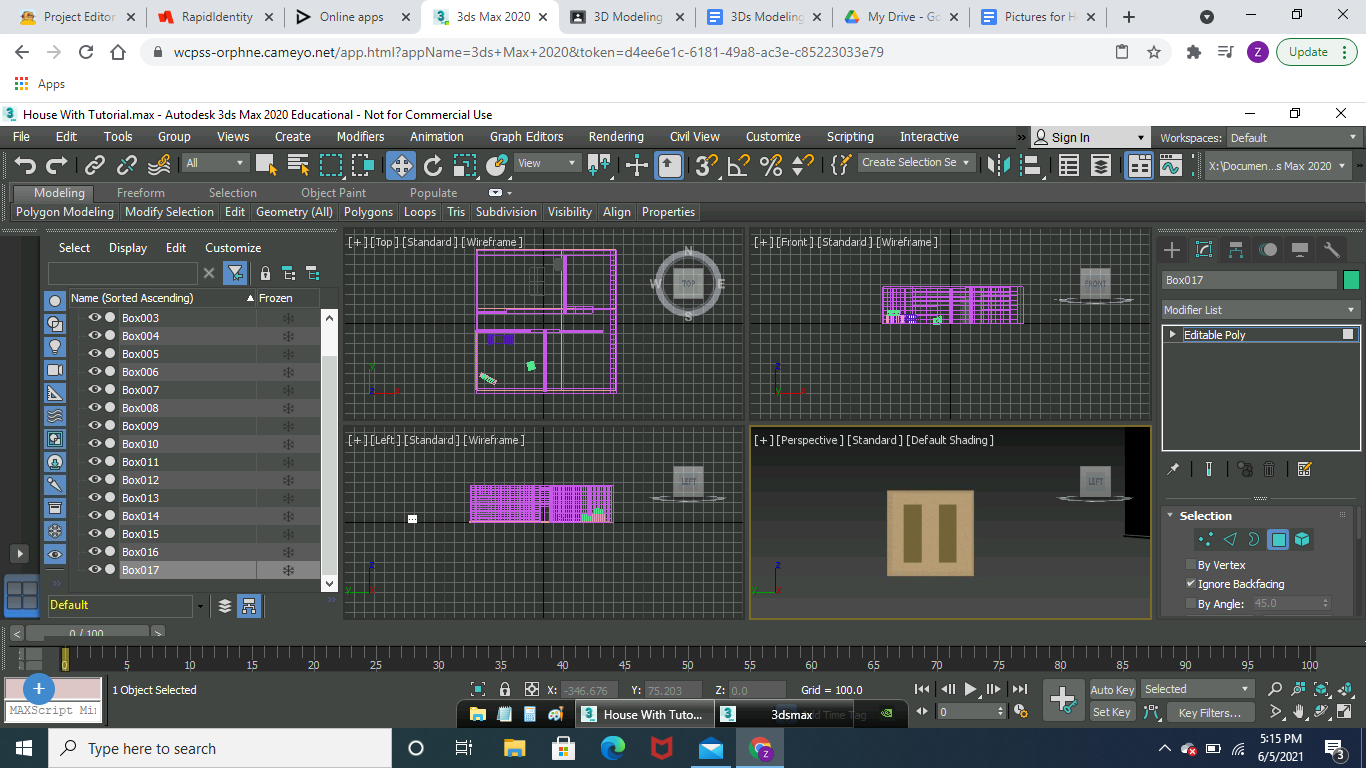This screenshot has width=1366, height=768.
Task: Expand the Editable Poly stack entry
Action: pos(1173,335)
